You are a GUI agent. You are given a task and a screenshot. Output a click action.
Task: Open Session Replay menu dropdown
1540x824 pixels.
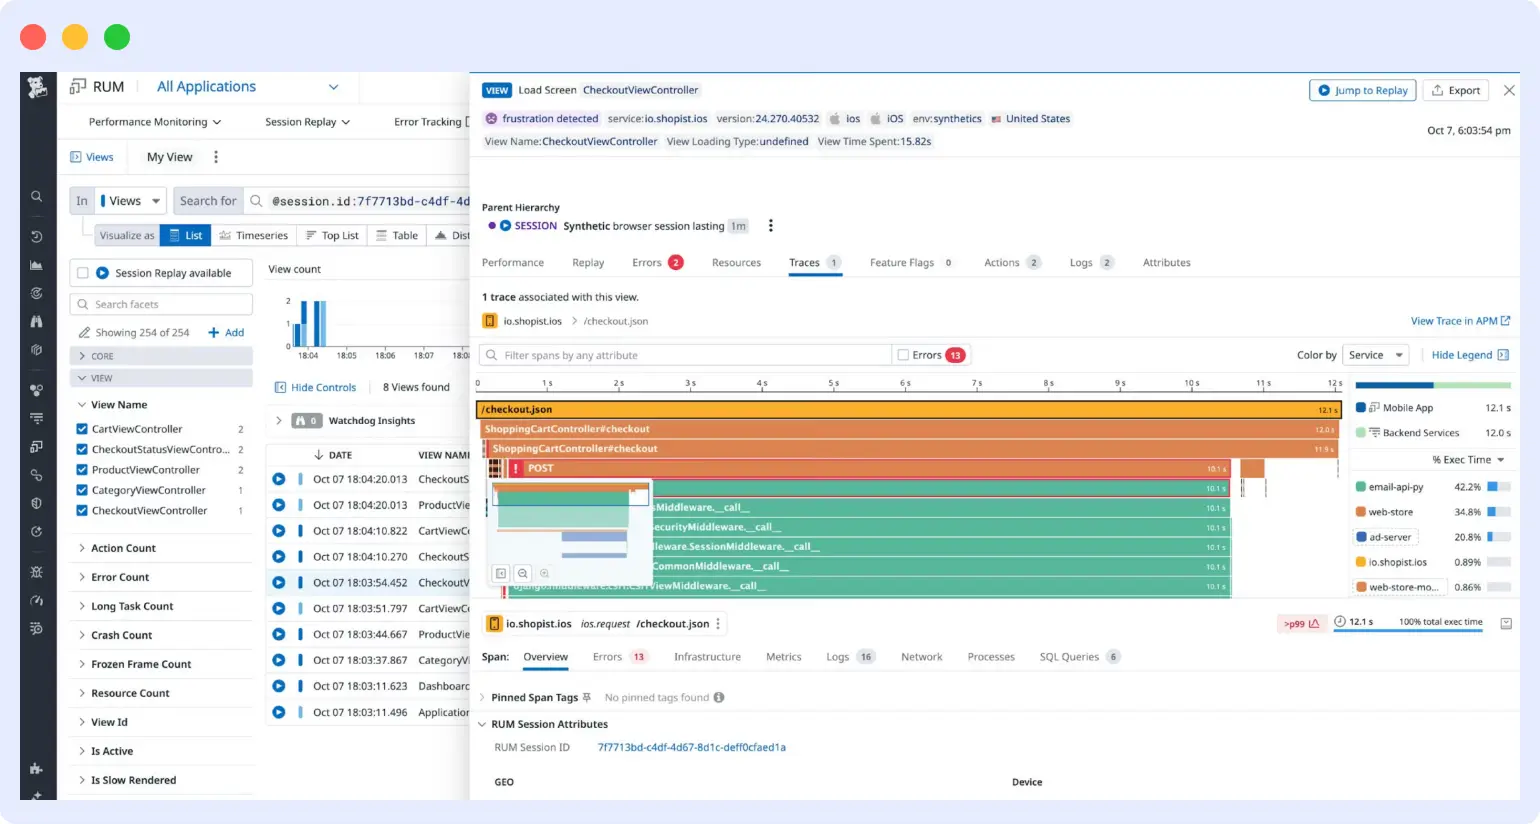(308, 122)
